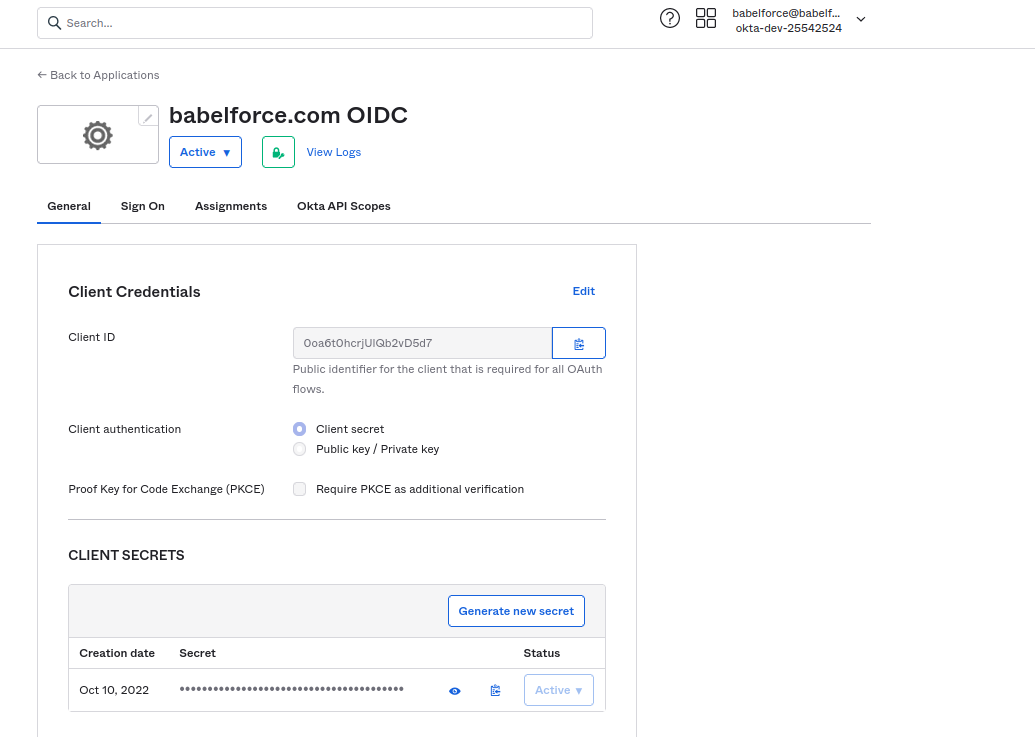
Task: Select Public key / Private key radio
Action: click(300, 449)
